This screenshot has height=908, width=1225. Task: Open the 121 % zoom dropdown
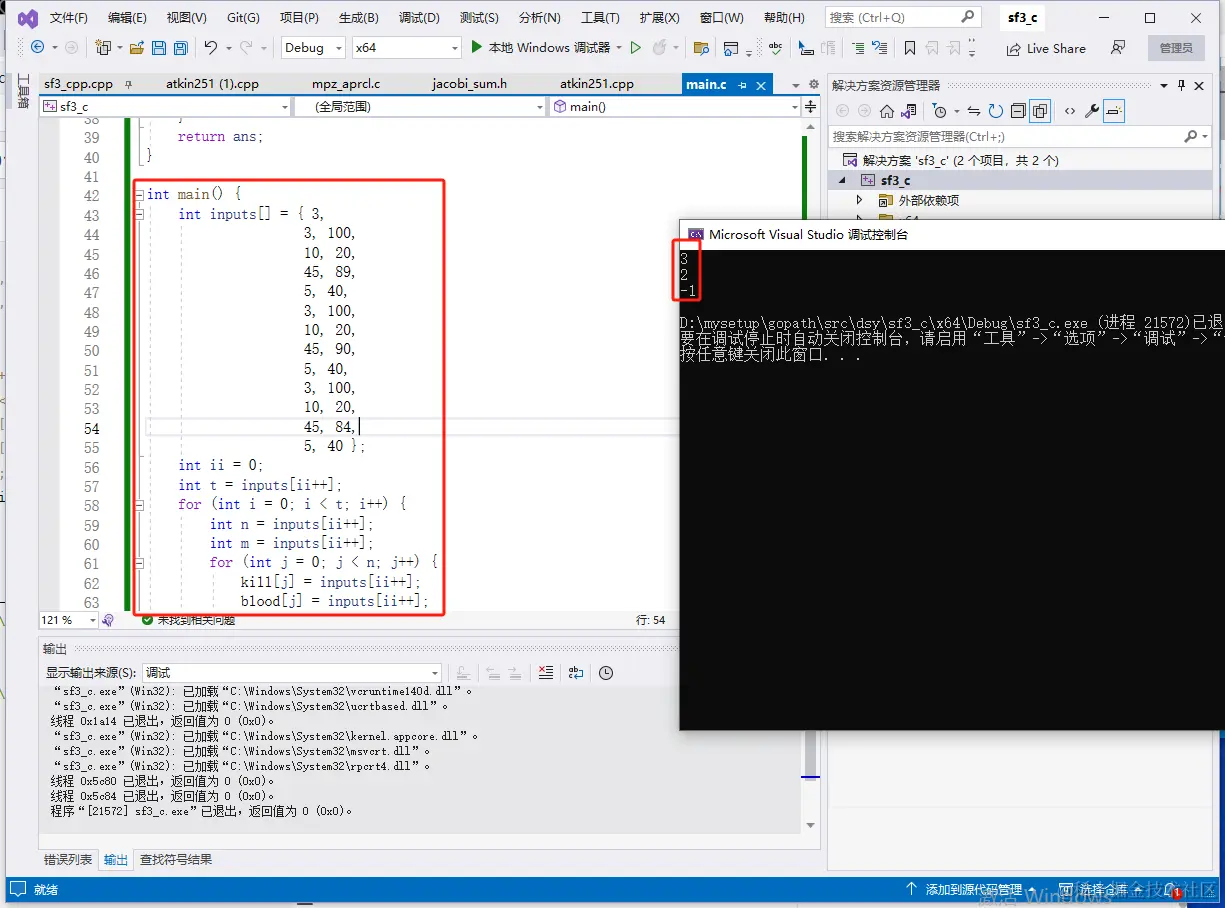pyautogui.click(x=69, y=620)
